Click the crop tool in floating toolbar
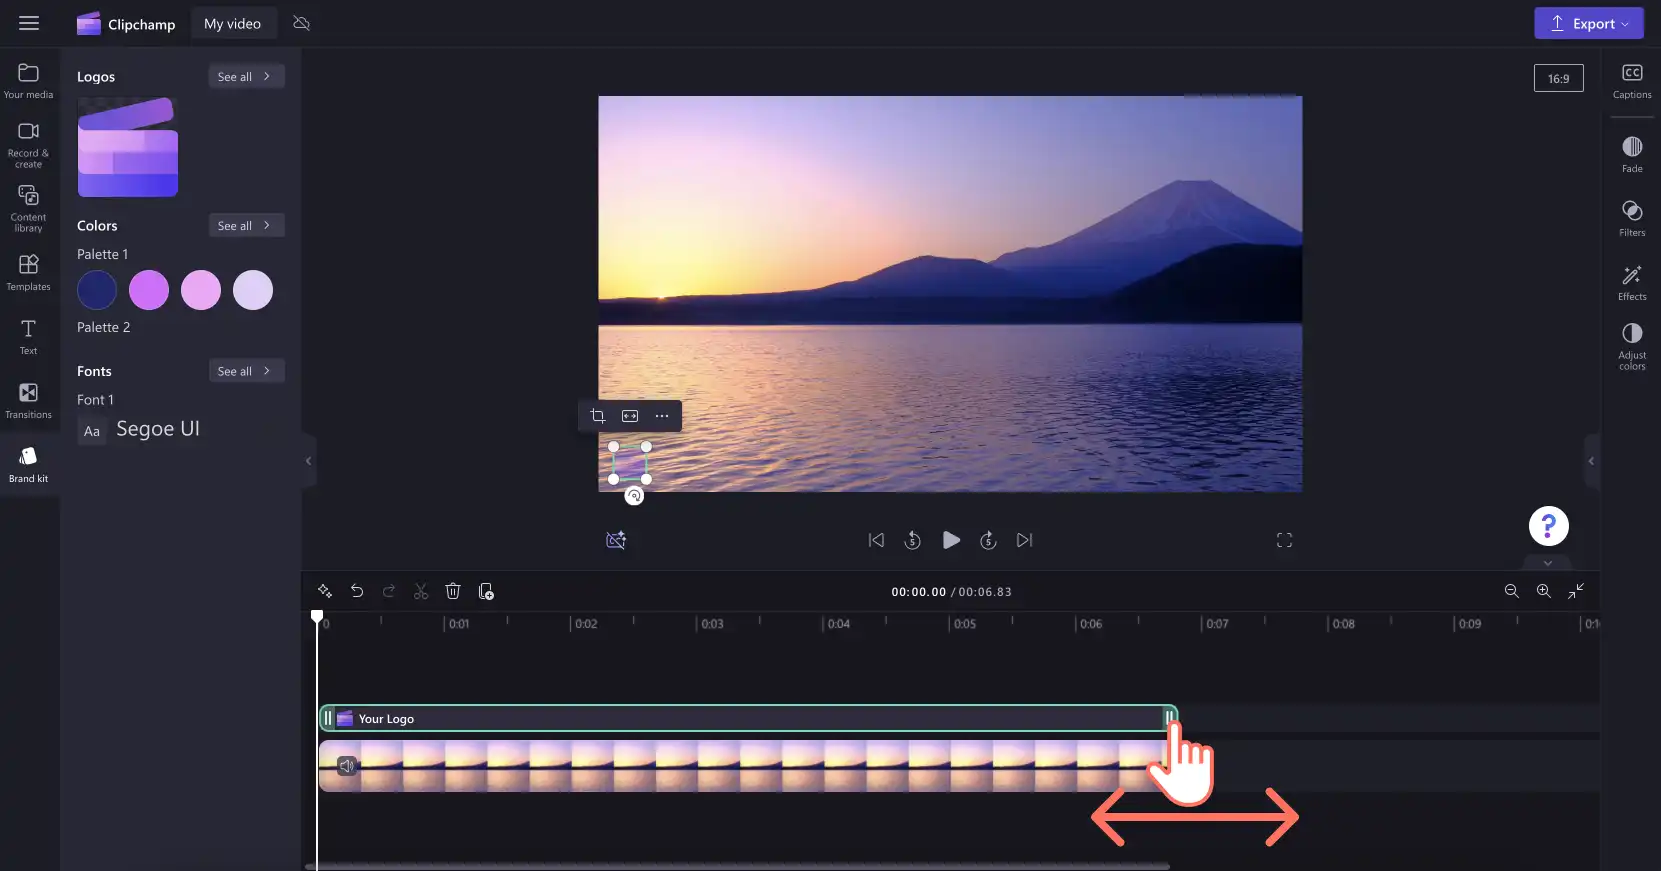 [x=597, y=416]
